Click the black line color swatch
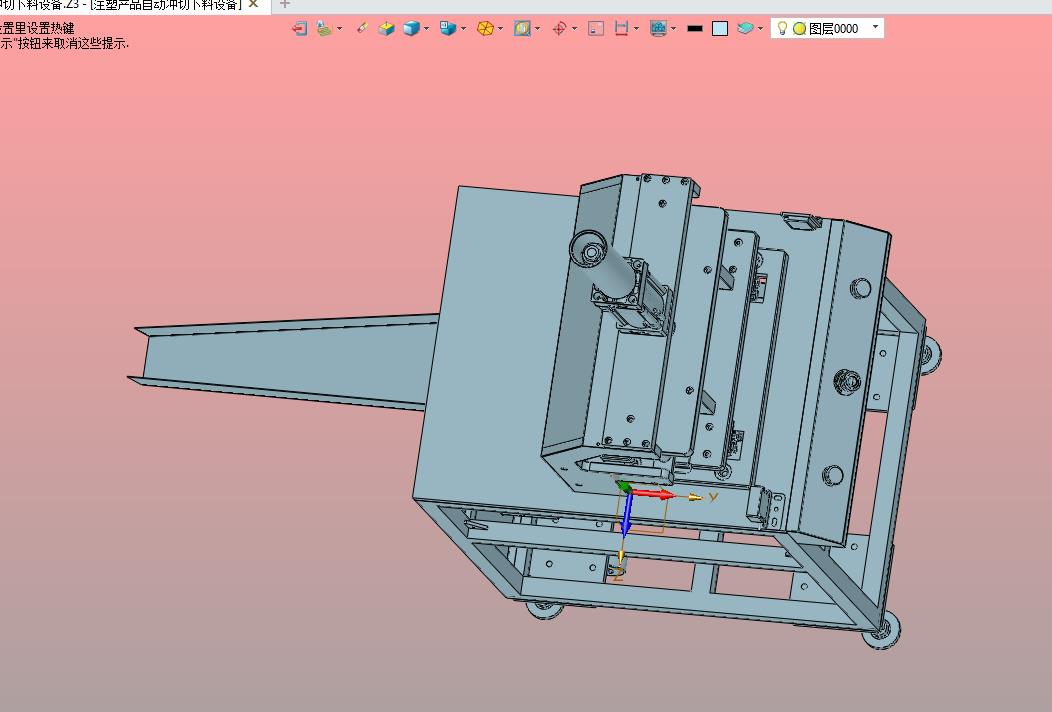Image resolution: width=1052 pixels, height=712 pixels. [x=695, y=28]
